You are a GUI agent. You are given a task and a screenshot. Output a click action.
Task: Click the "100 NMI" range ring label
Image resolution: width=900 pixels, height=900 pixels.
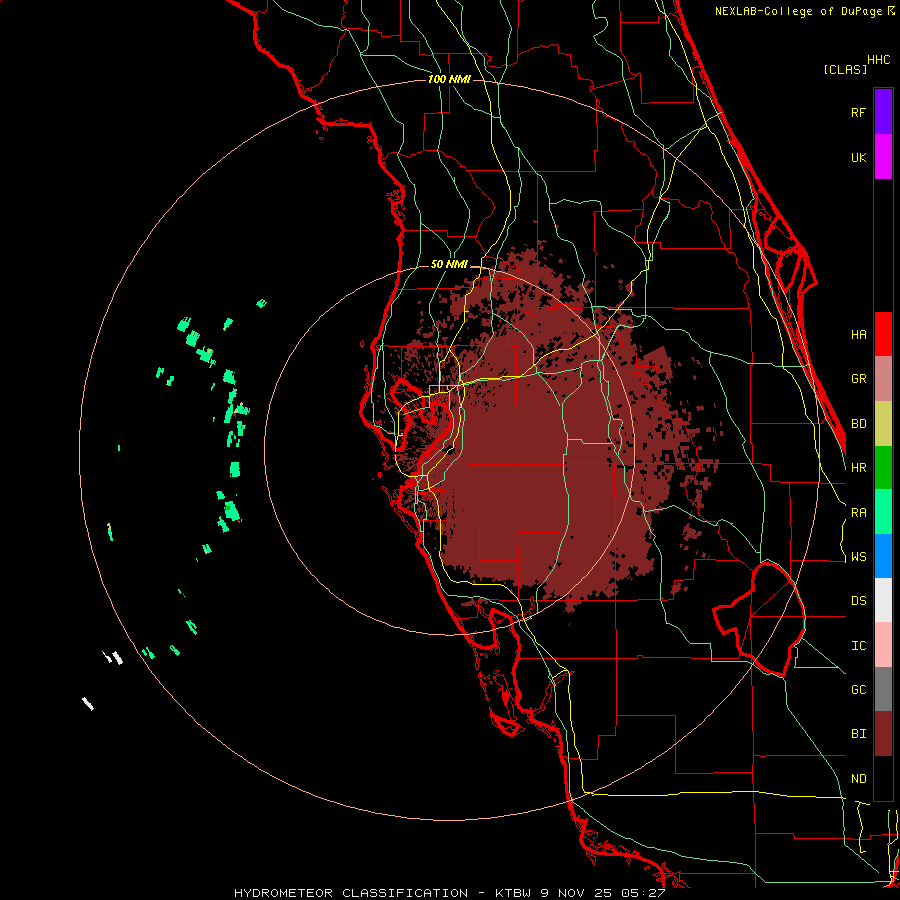(449, 79)
